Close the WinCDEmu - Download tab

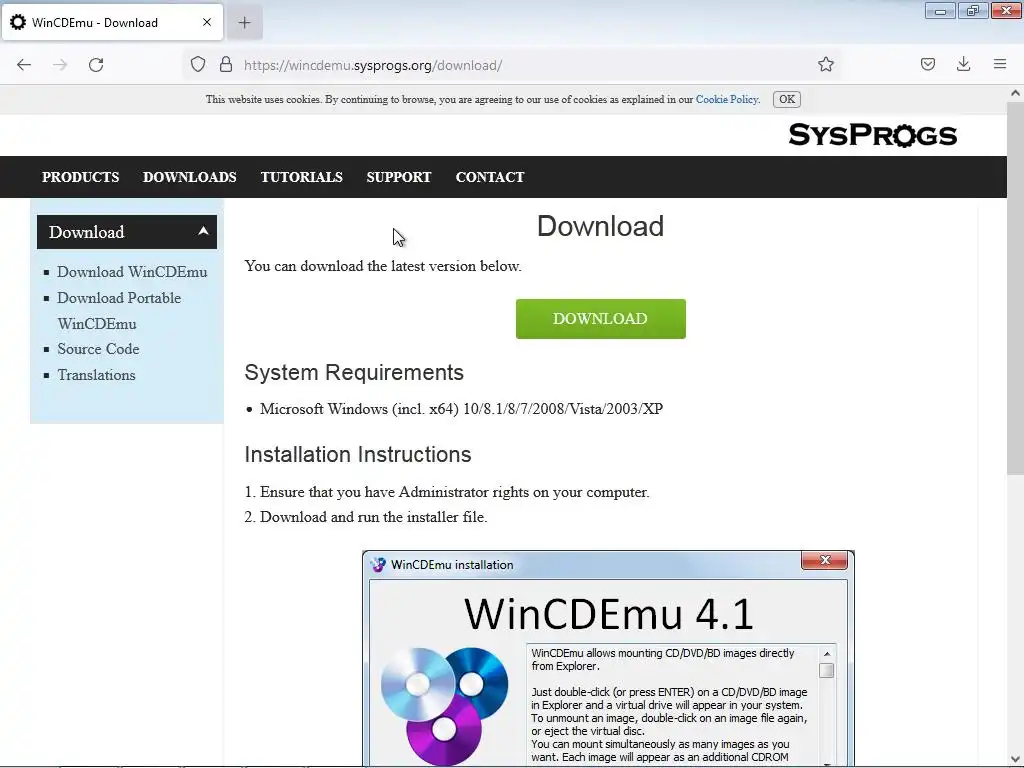[207, 22]
